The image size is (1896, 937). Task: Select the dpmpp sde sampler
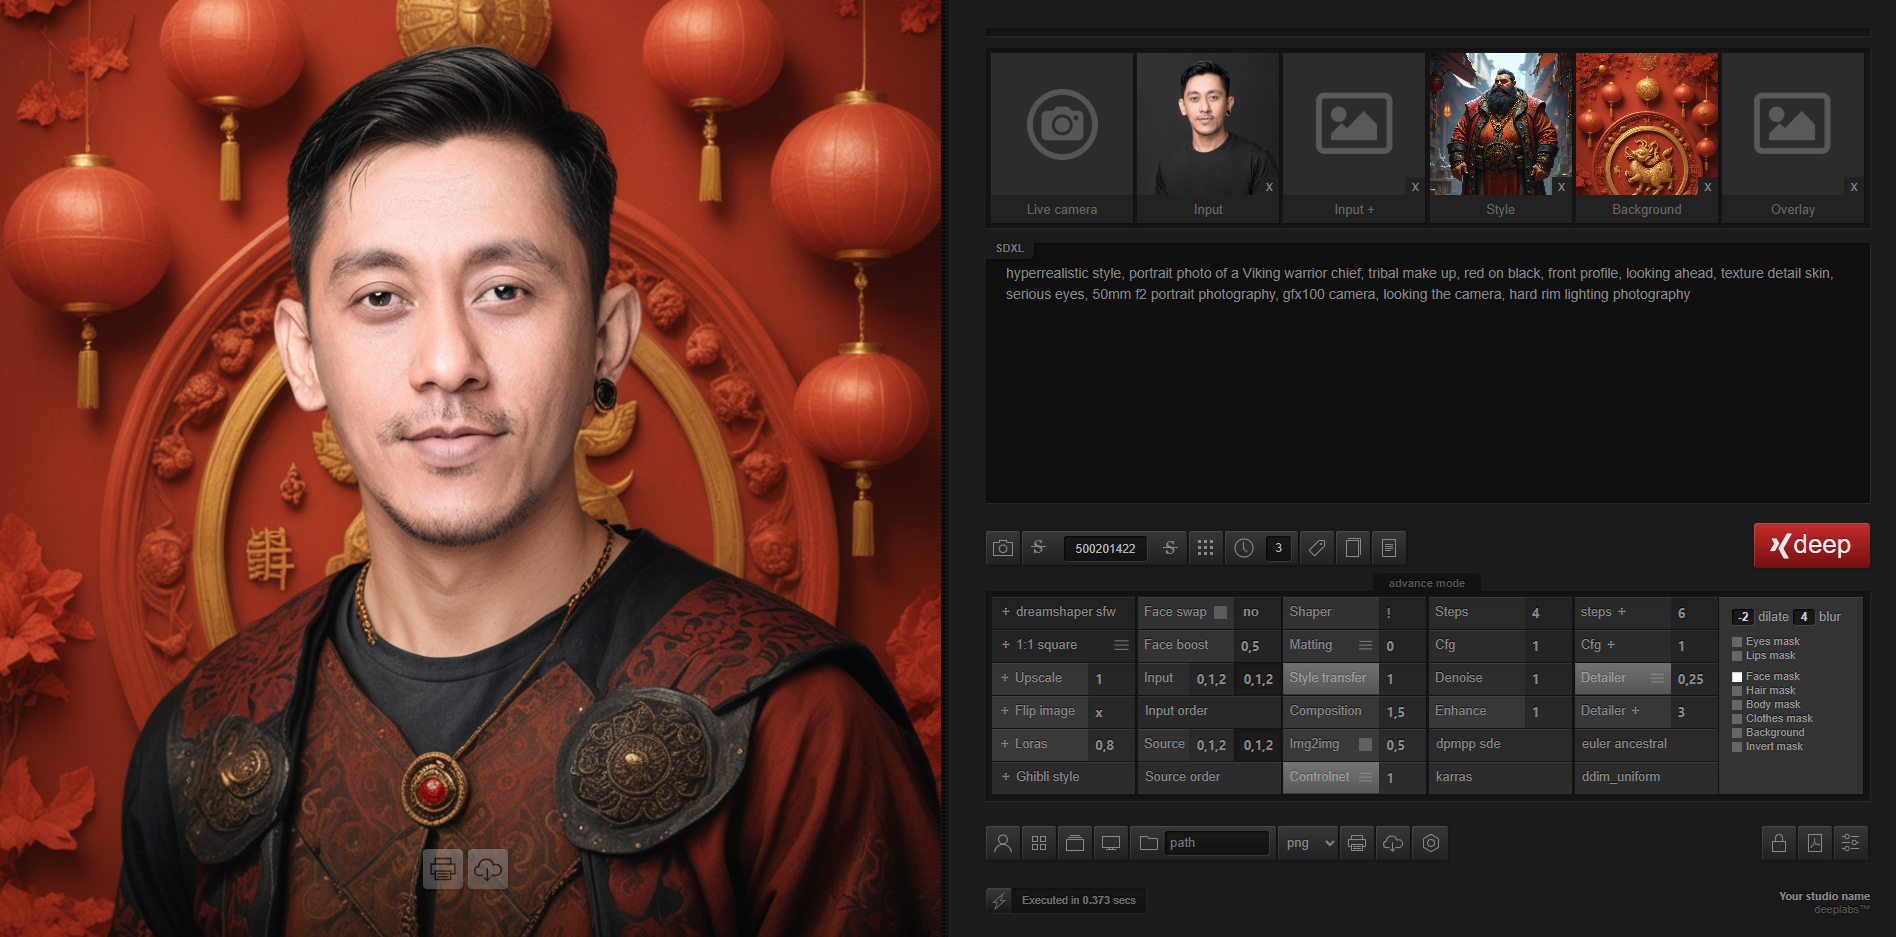coord(1500,744)
